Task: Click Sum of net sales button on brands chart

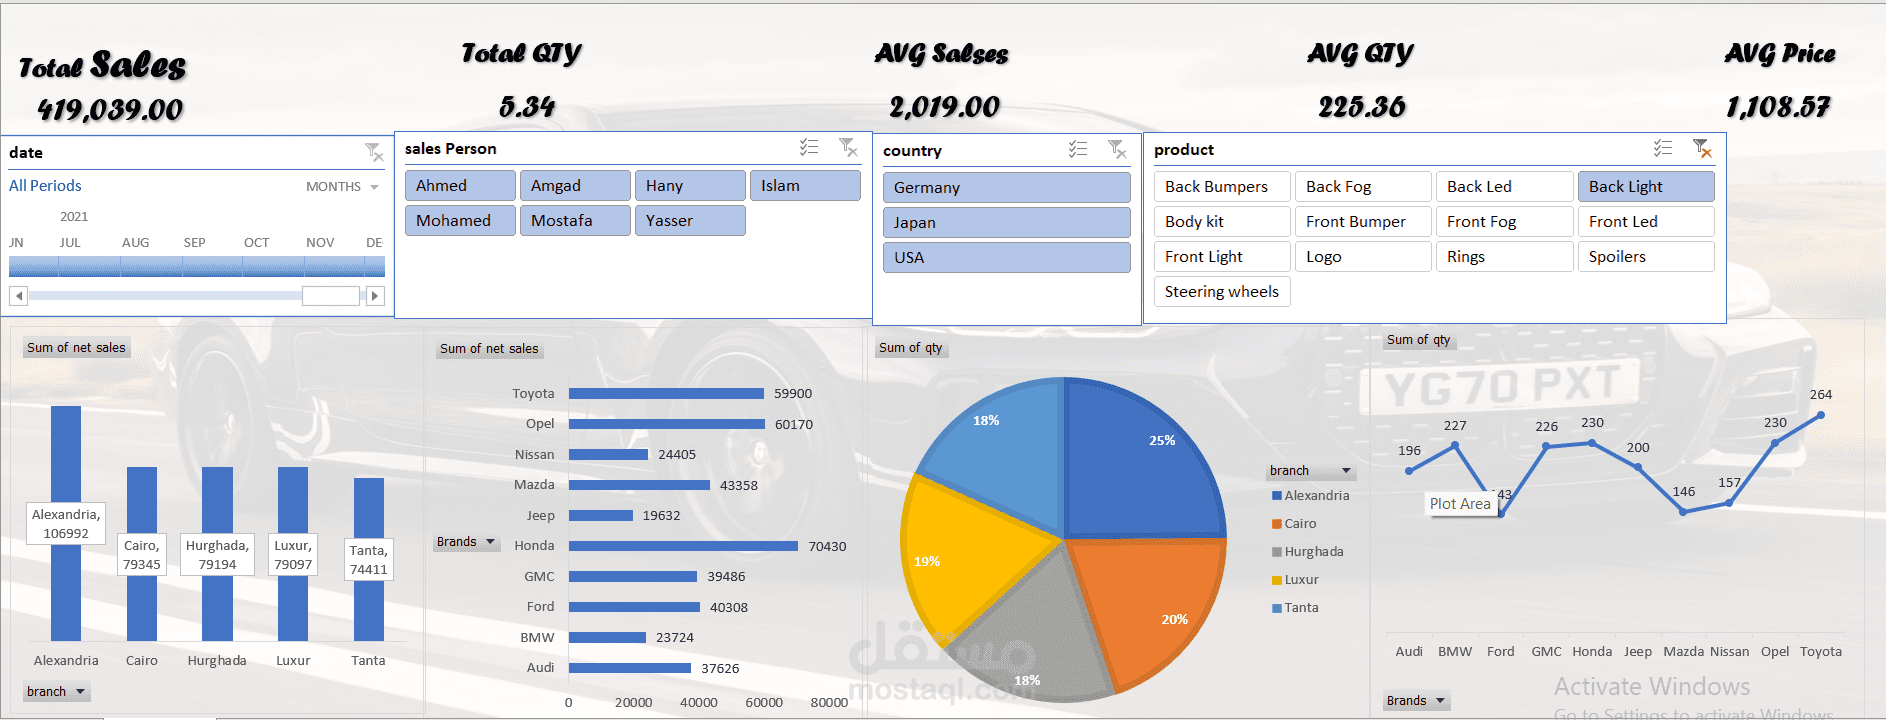Action: tap(490, 349)
